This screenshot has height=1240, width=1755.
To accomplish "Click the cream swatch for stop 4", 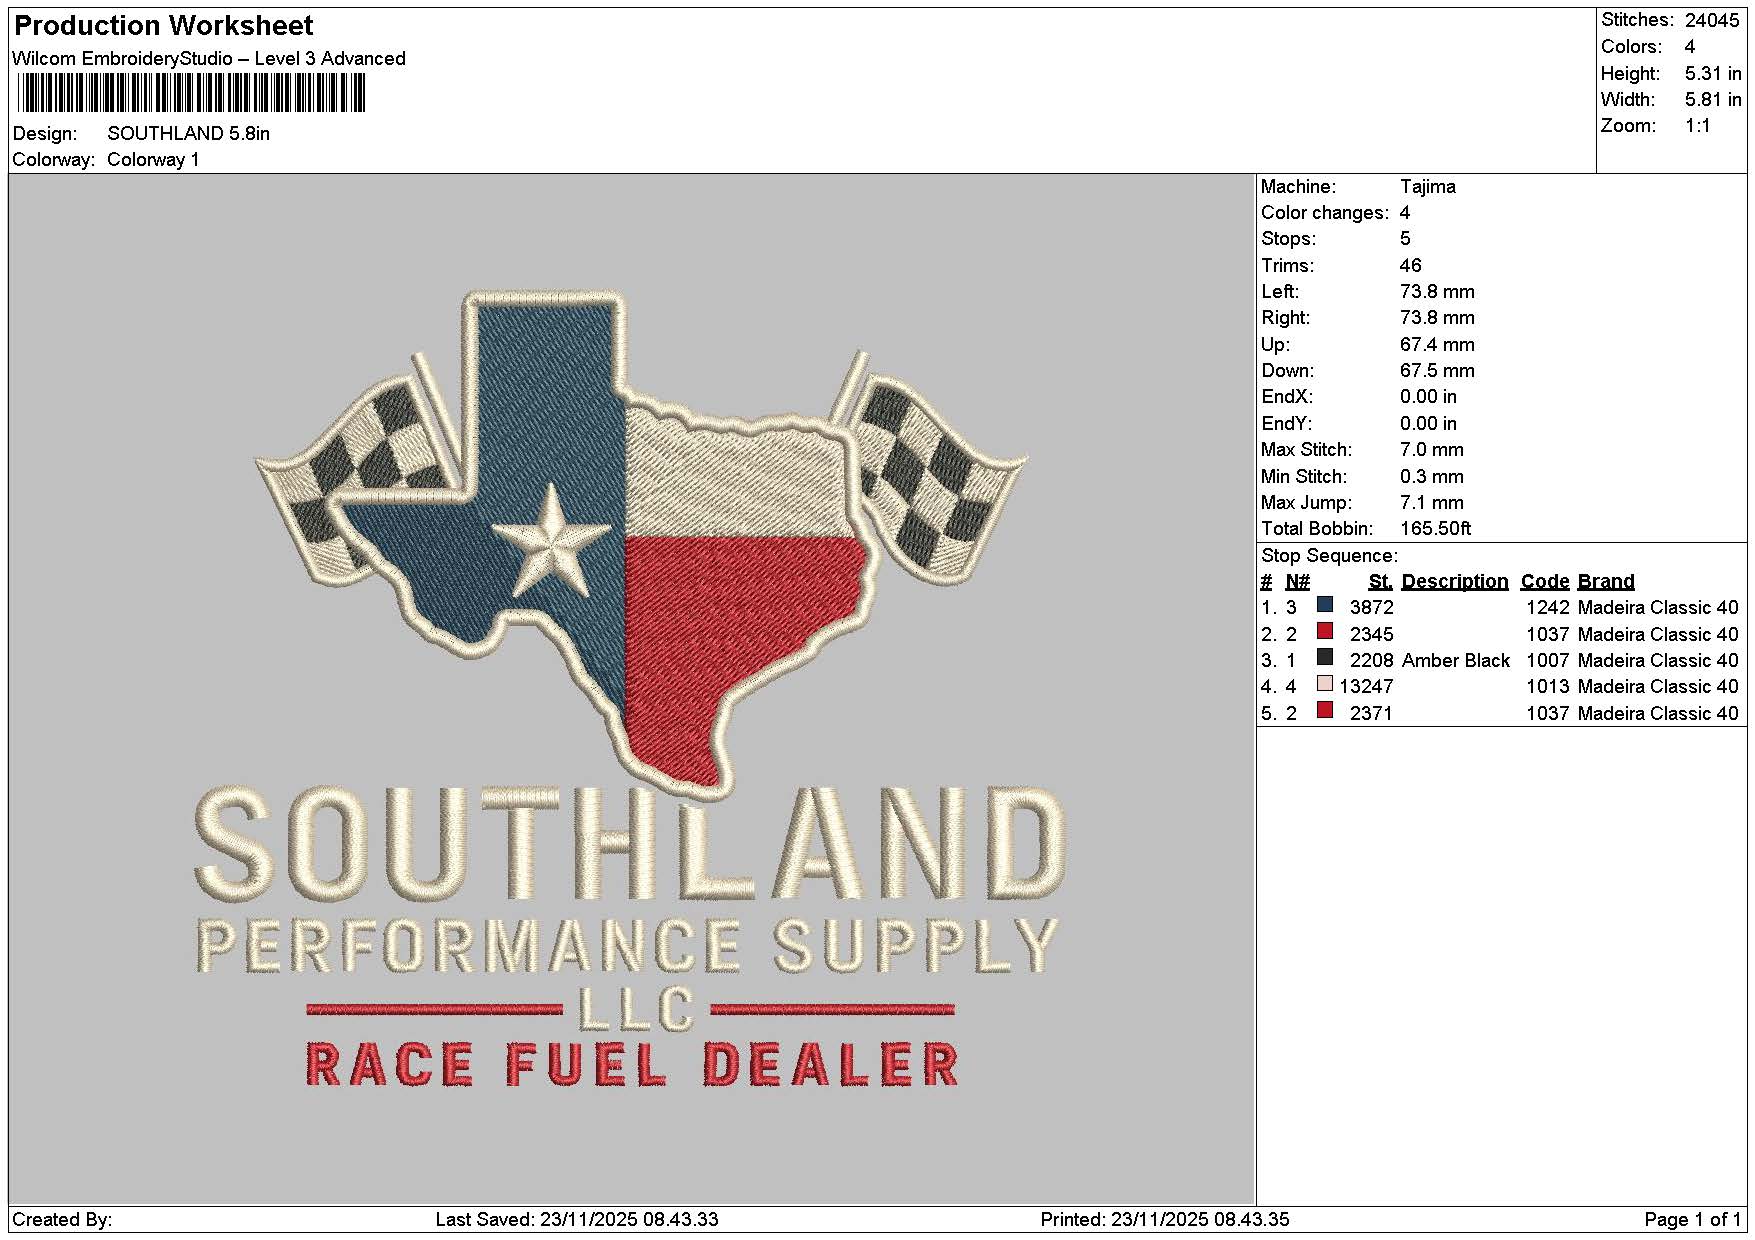I will point(1325,684).
